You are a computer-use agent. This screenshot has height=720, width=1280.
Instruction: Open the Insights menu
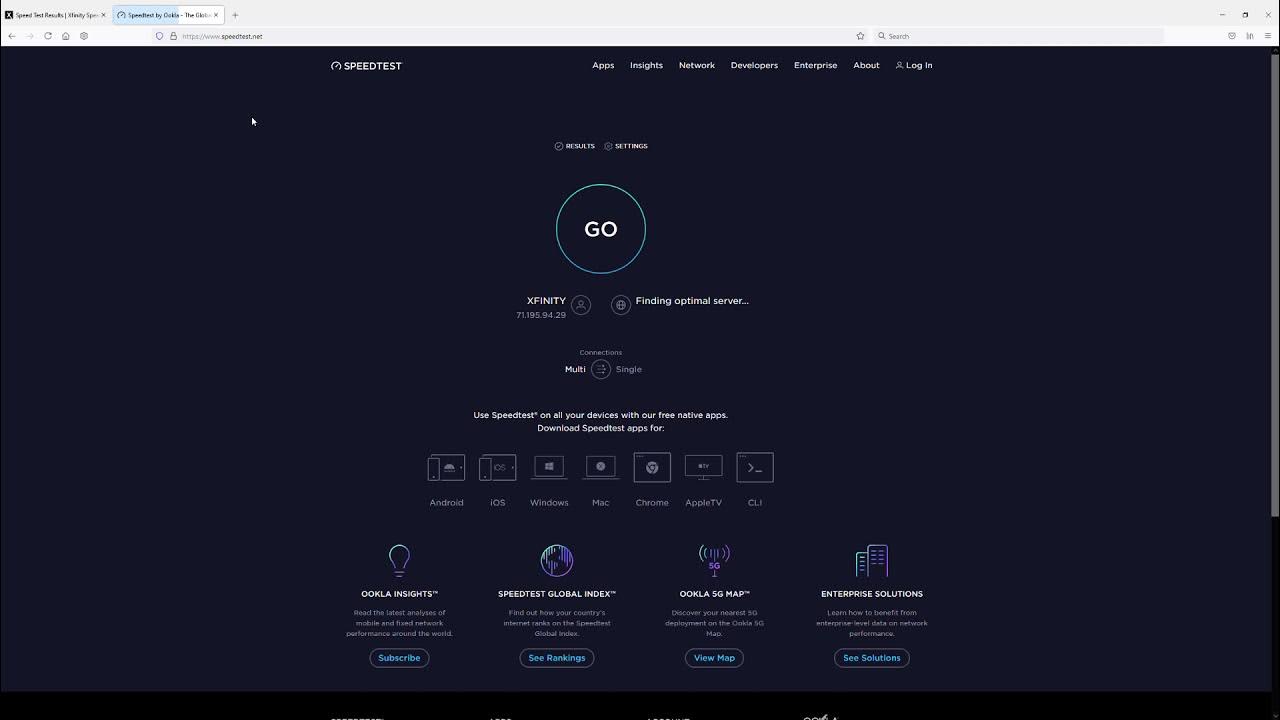point(646,65)
